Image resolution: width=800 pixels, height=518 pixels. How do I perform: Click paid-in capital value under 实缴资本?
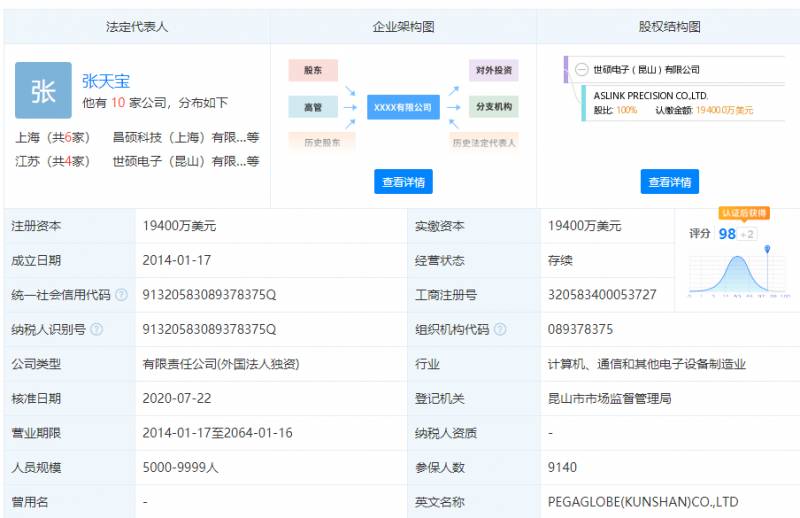coord(584,226)
